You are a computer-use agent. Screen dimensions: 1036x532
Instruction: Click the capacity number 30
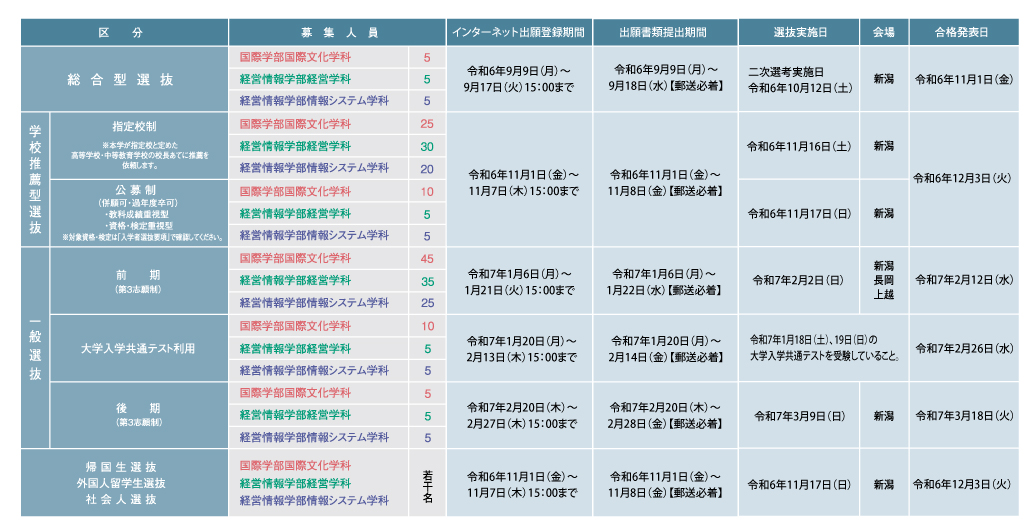point(427,146)
